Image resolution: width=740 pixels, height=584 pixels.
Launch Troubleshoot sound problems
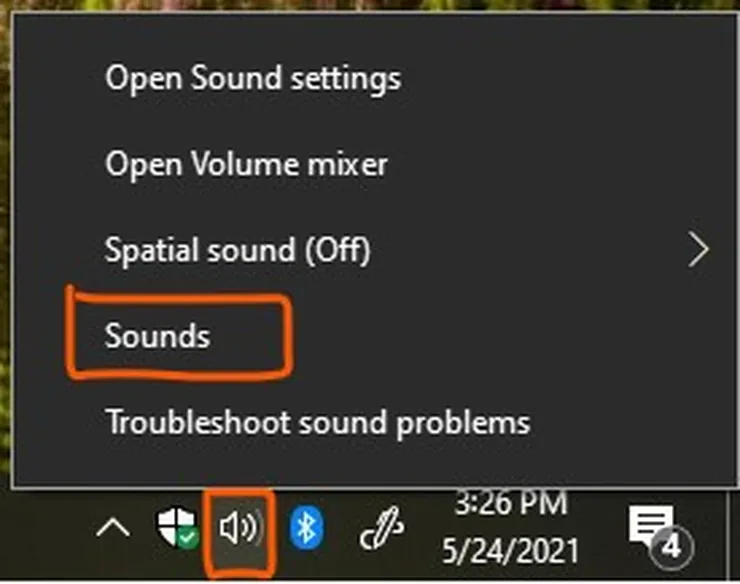pos(318,422)
